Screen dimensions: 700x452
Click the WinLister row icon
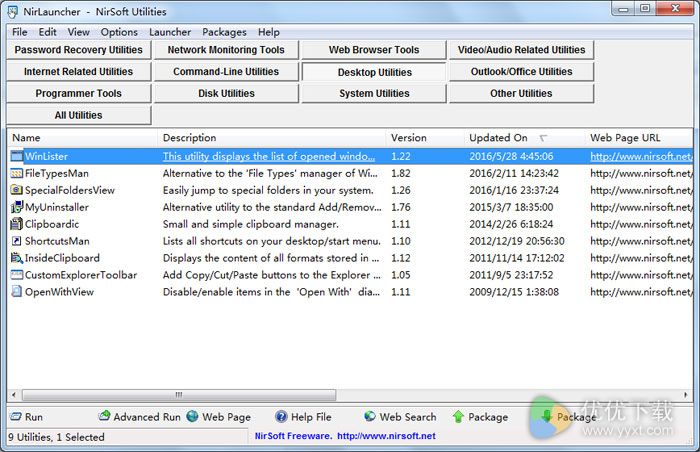pos(17,156)
